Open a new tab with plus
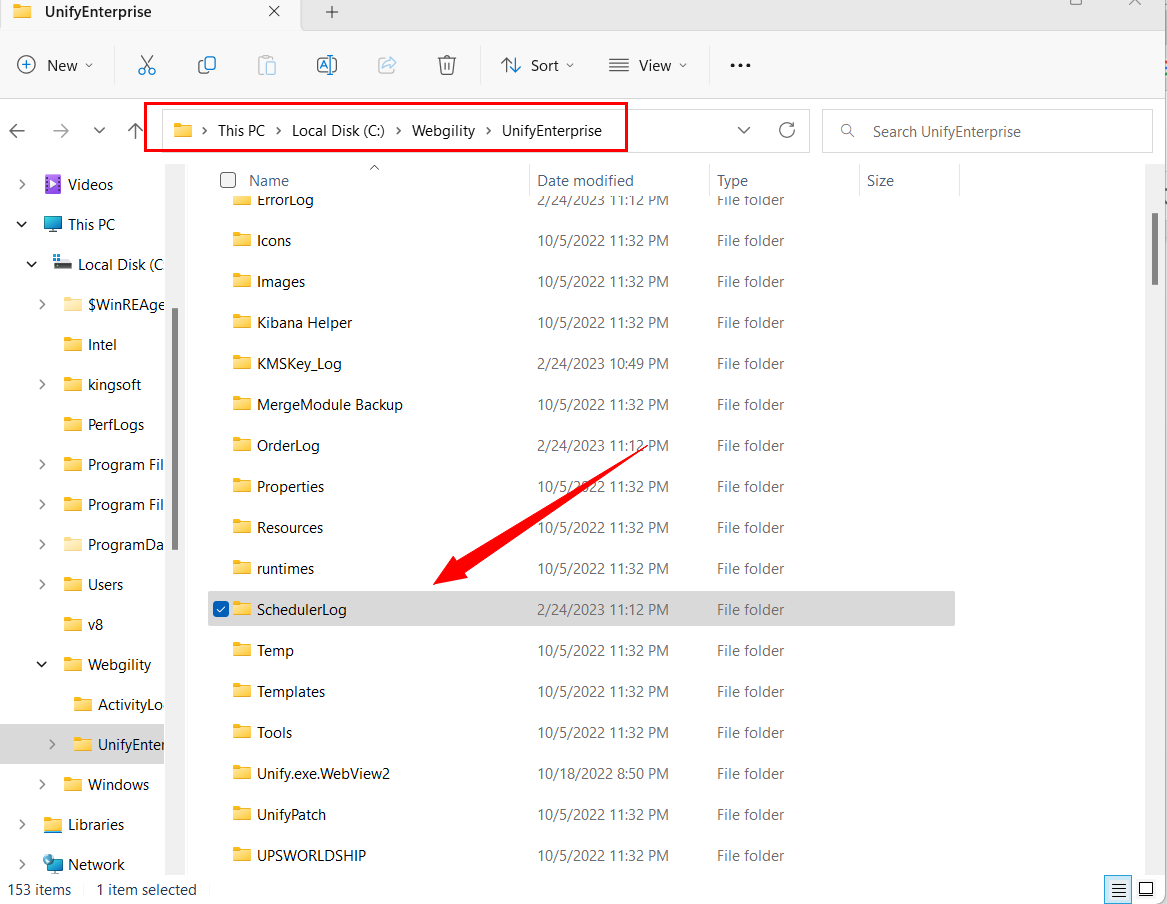Image resolution: width=1167 pixels, height=904 pixels. coord(332,12)
